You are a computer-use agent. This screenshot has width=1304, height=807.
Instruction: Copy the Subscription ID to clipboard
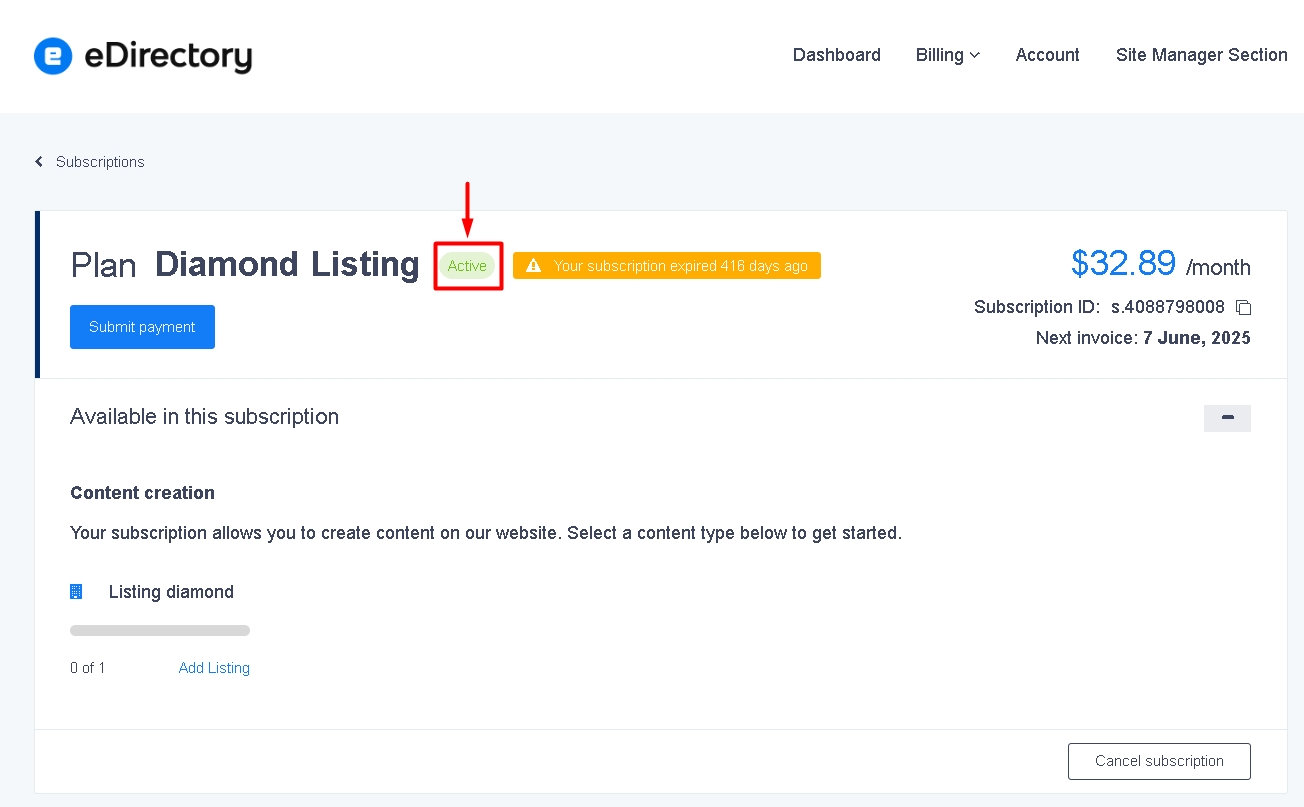[1243, 307]
